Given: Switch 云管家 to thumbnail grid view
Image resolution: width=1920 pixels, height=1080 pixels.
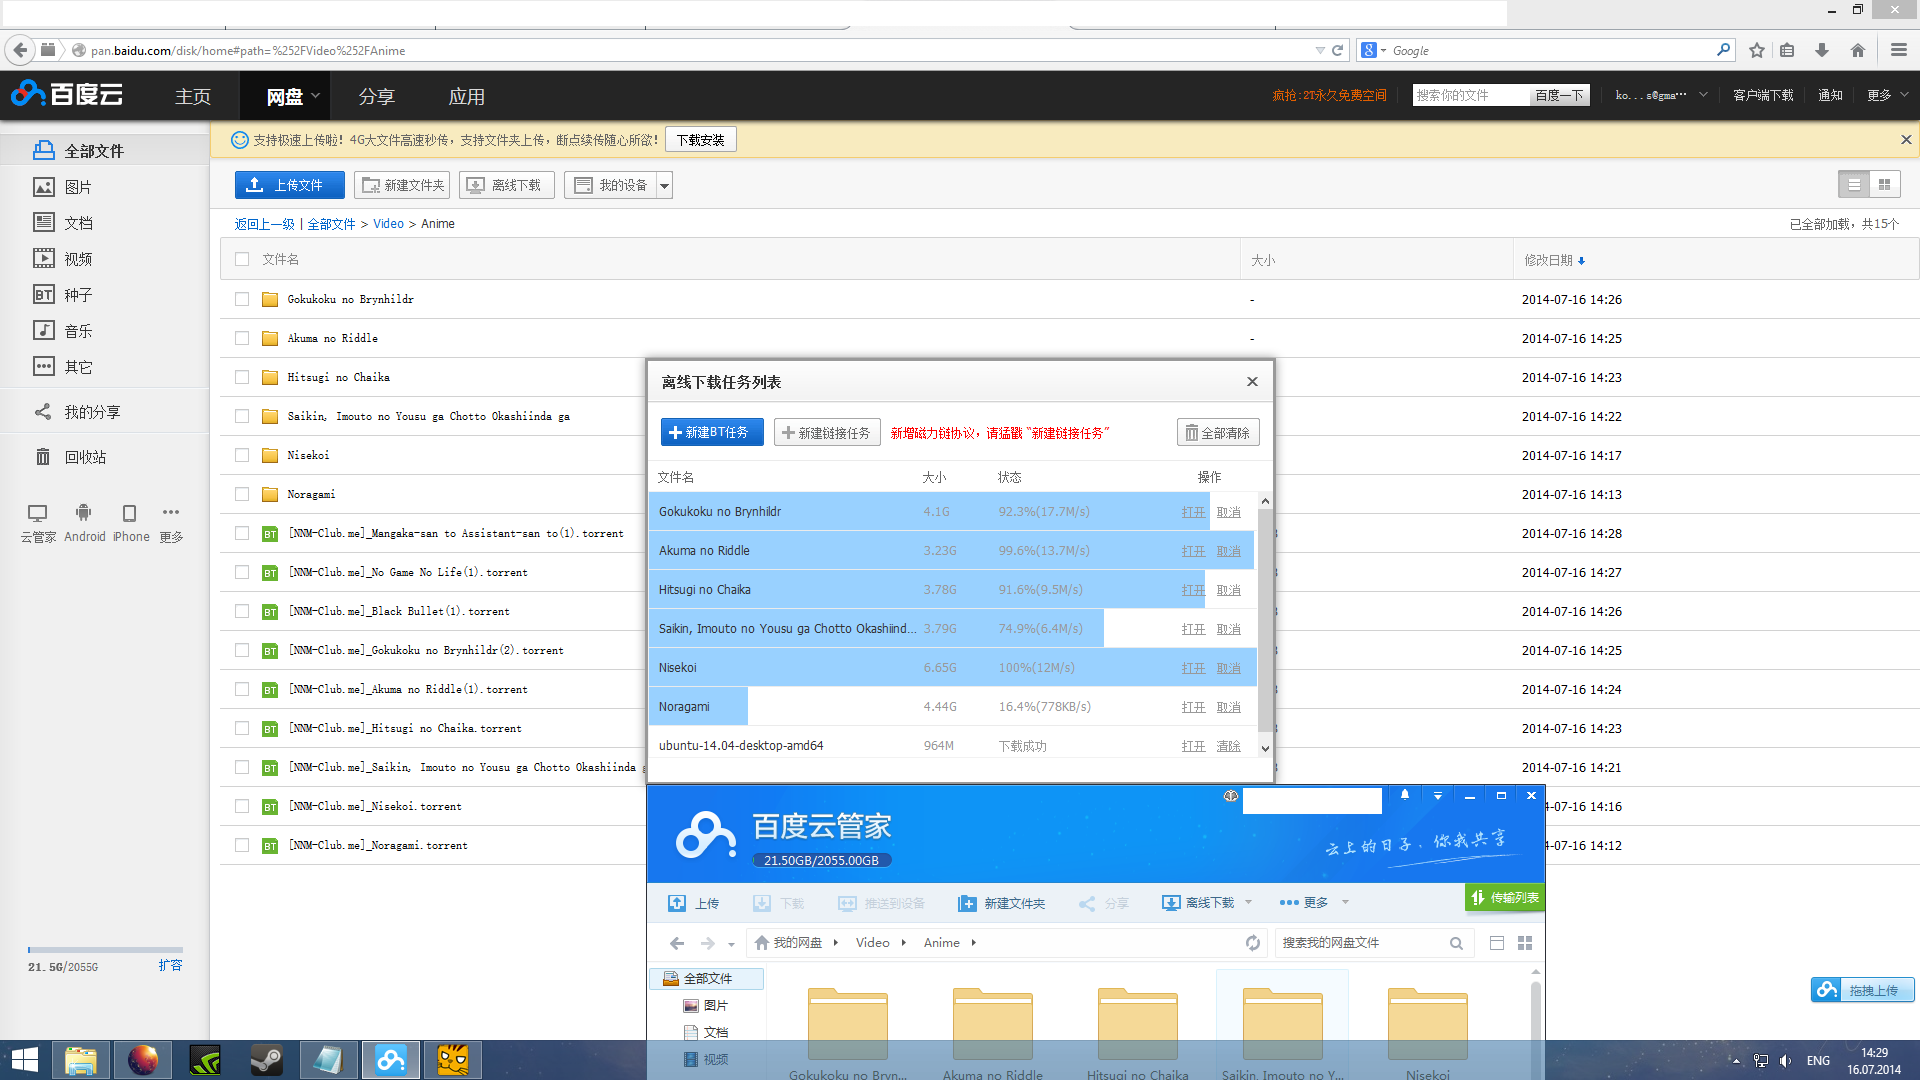Looking at the screenshot, I should click(1525, 943).
